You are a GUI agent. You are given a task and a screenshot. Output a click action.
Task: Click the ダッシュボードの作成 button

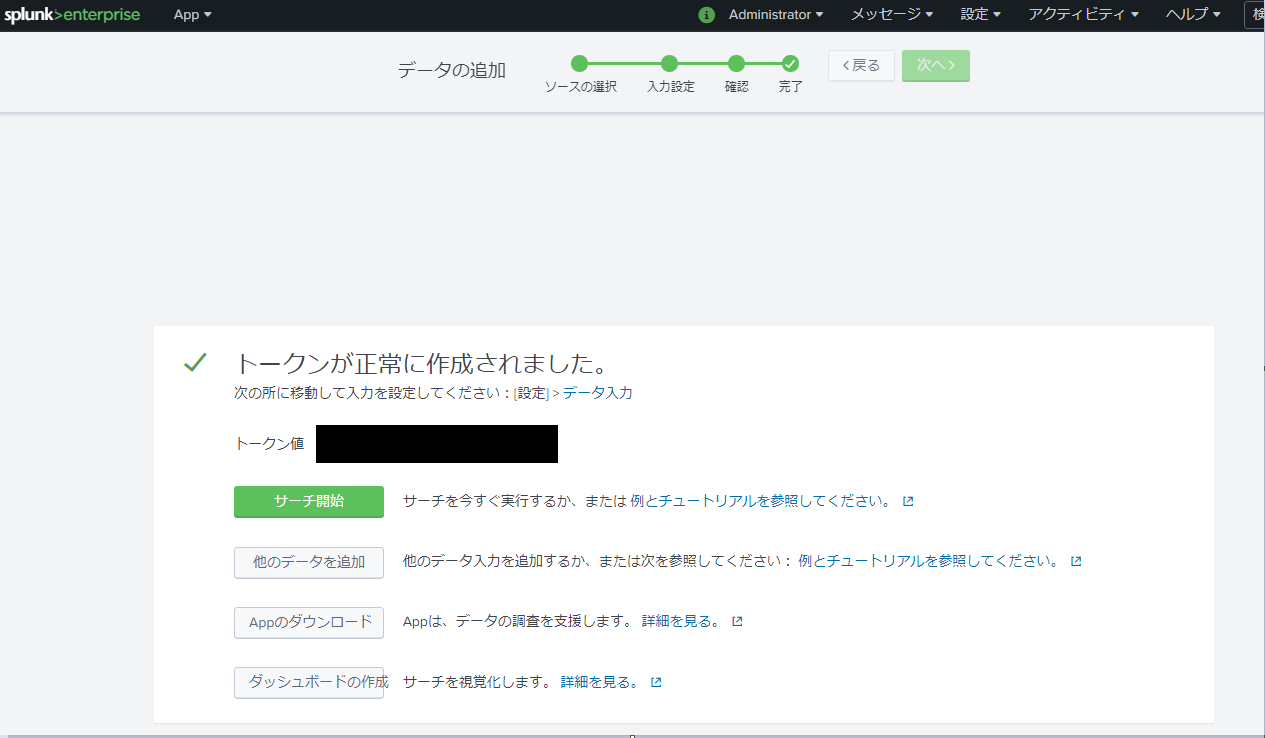click(x=309, y=682)
